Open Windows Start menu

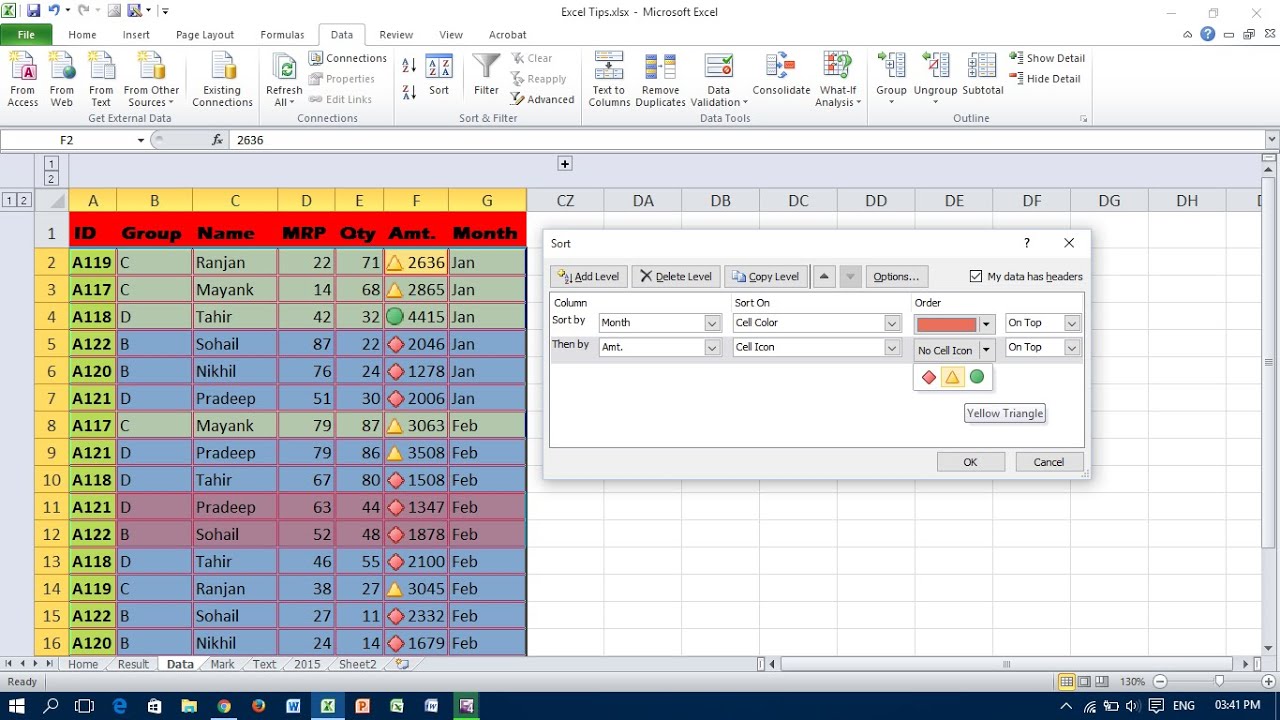pyautogui.click(x=17, y=706)
